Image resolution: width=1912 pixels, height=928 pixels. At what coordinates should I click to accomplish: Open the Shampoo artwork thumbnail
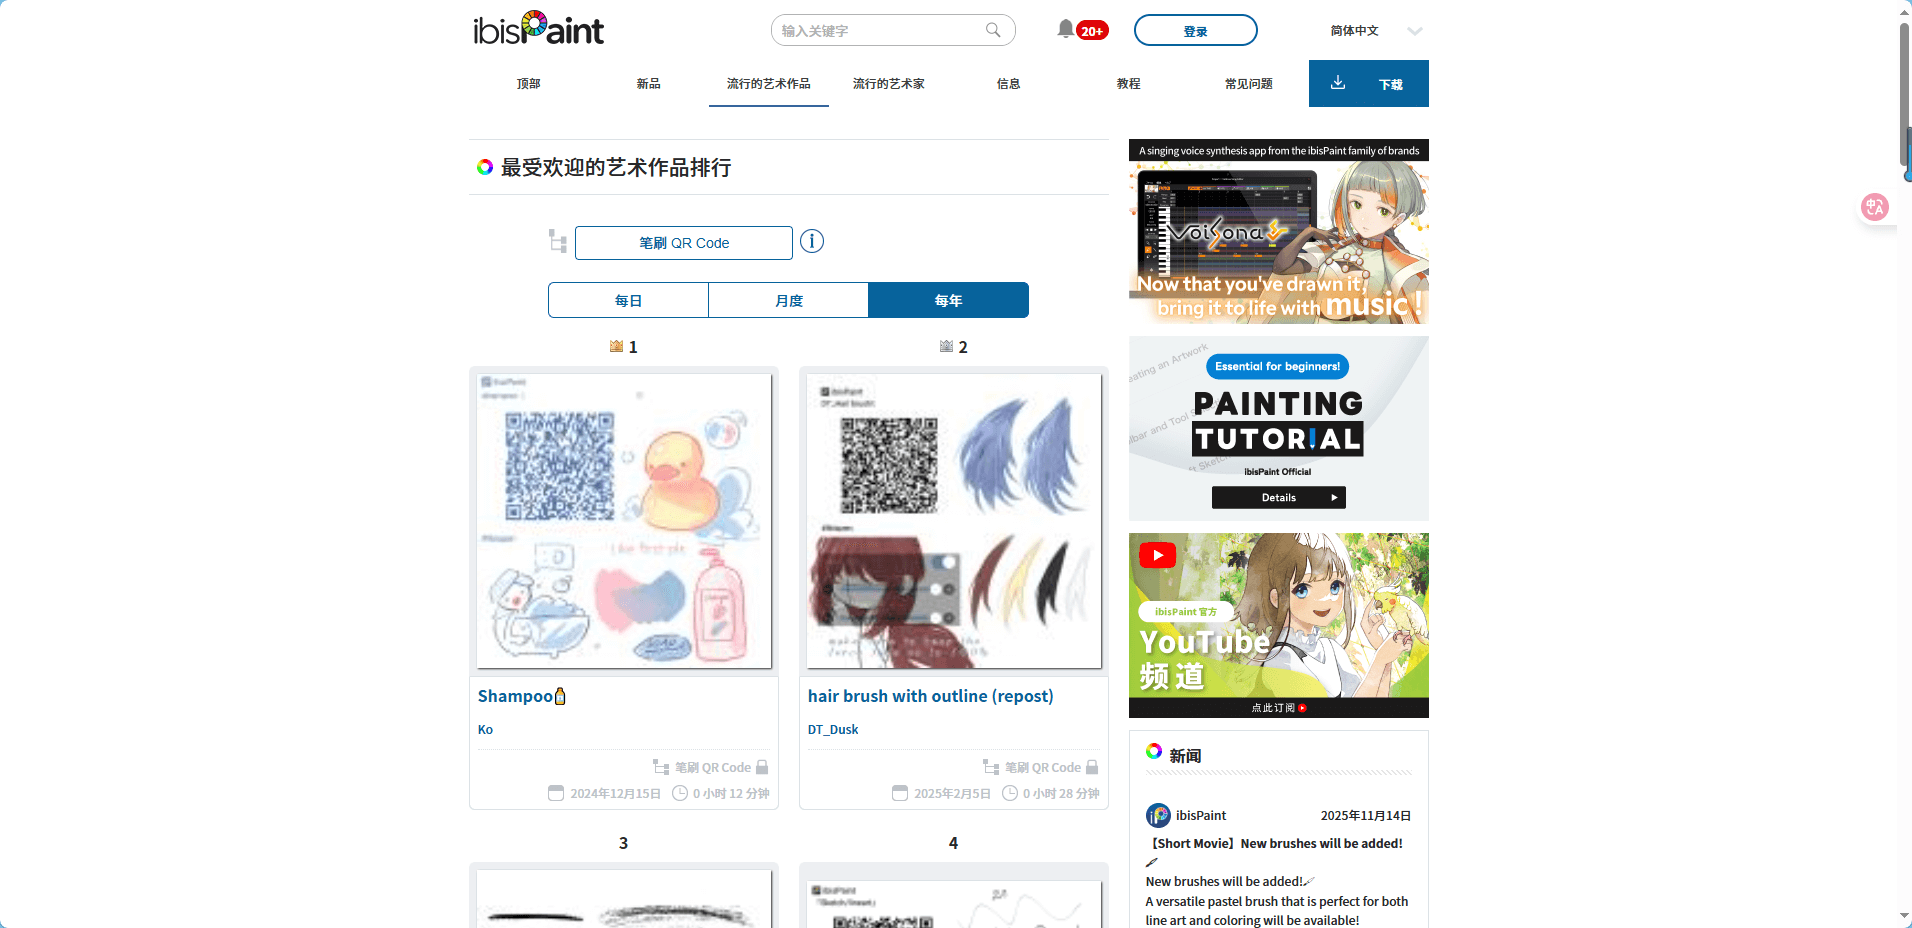[x=623, y=520]
